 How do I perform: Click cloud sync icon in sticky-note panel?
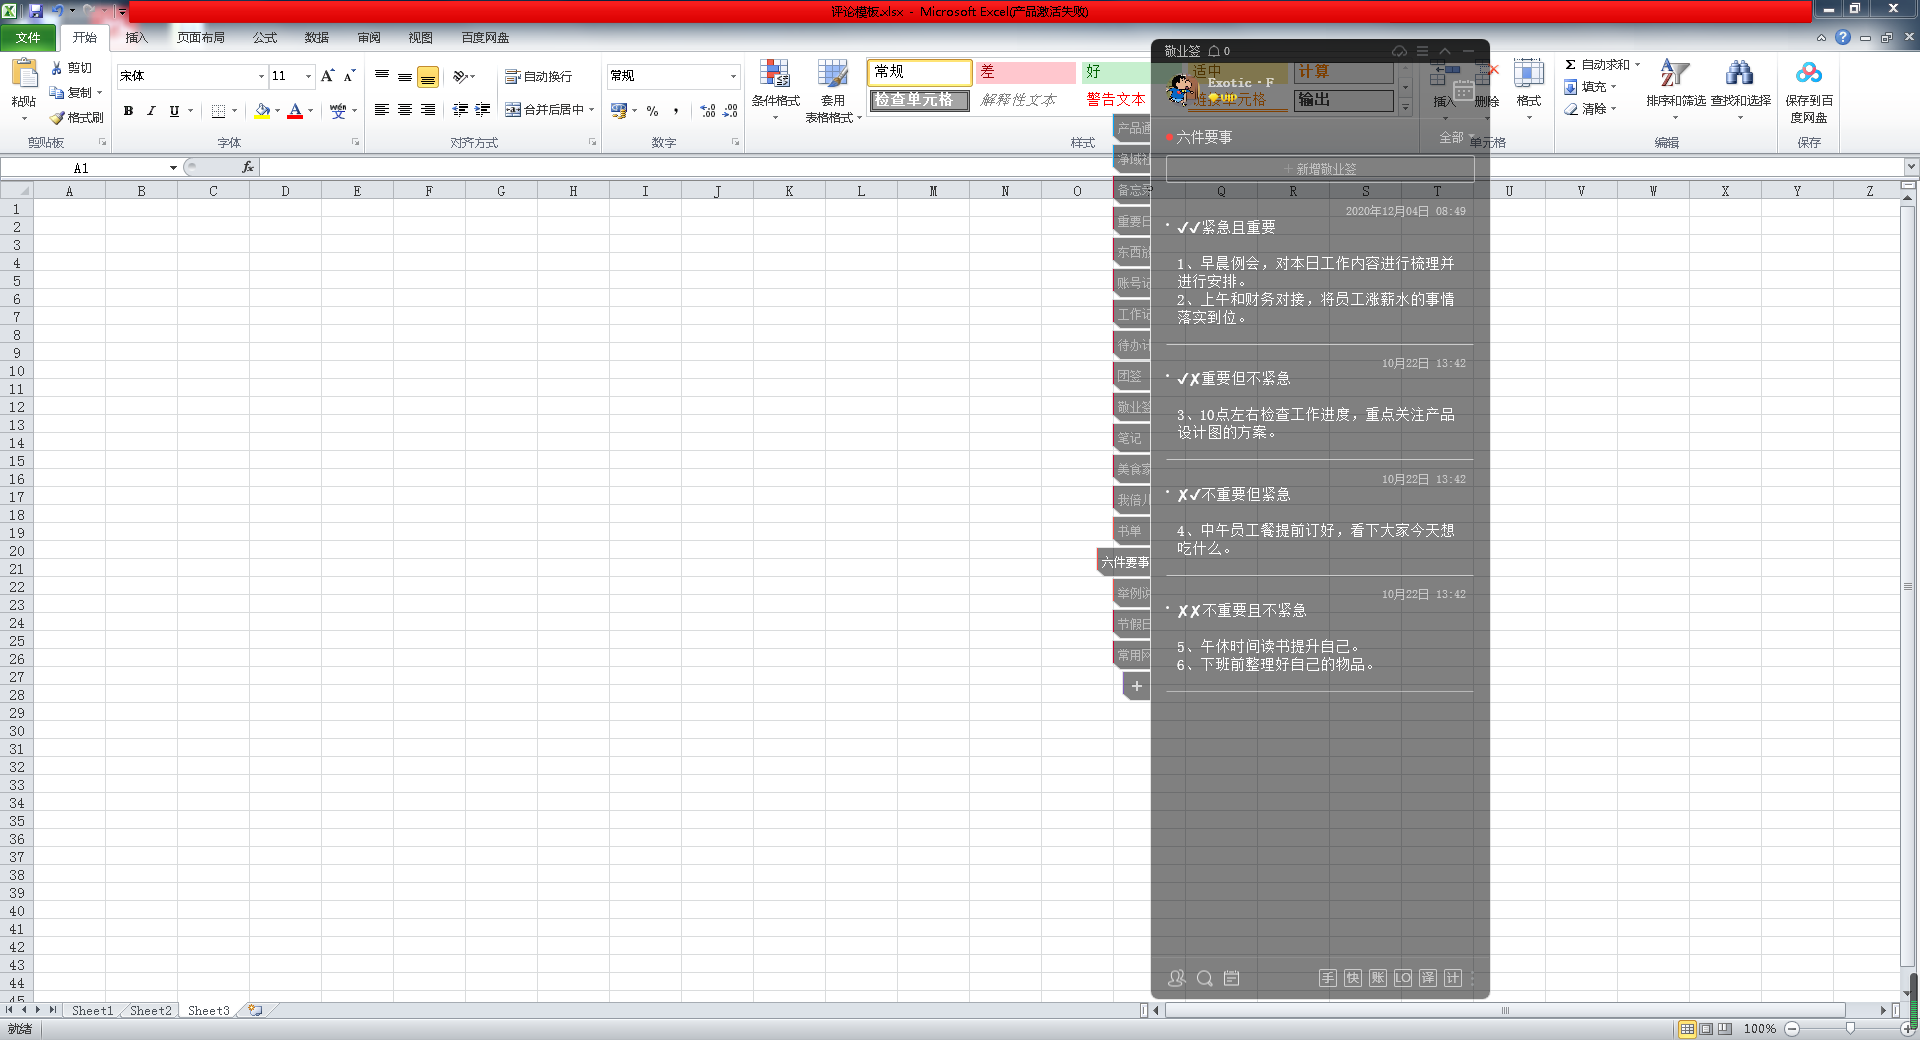click(1399, 51)
